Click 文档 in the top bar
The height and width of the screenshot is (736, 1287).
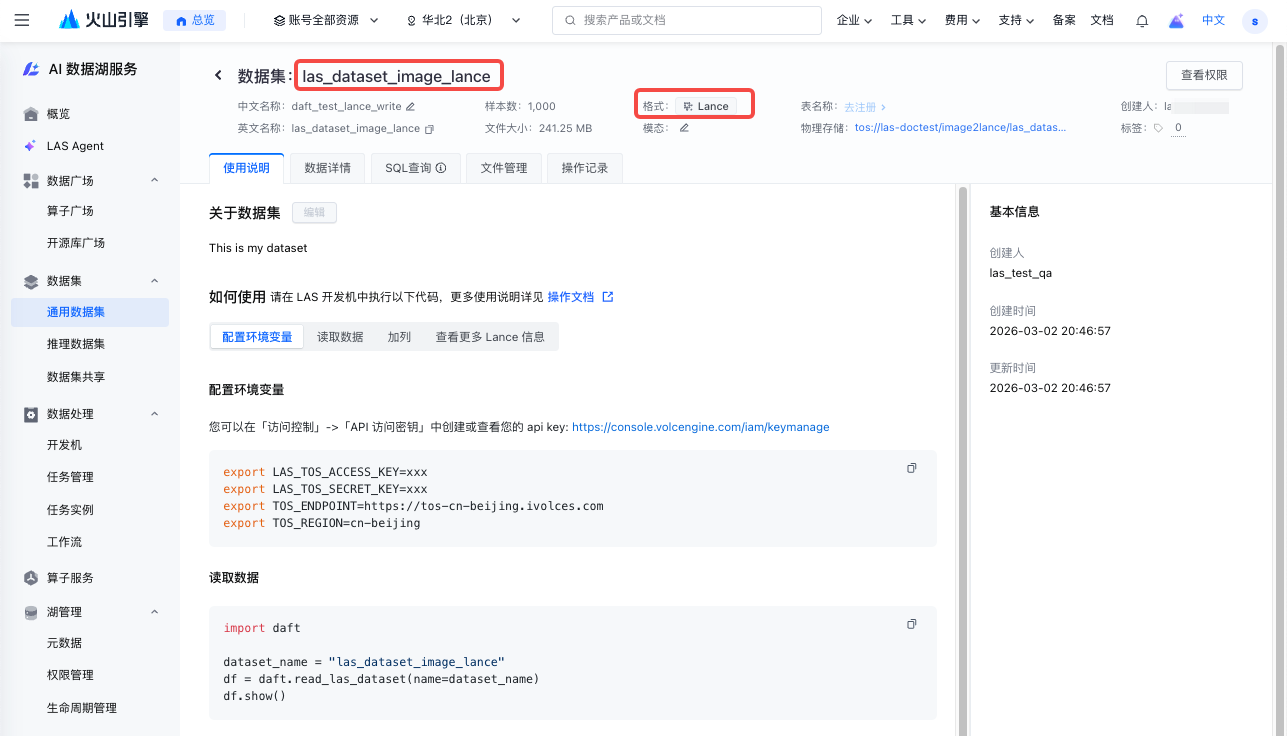point(1101,20)
